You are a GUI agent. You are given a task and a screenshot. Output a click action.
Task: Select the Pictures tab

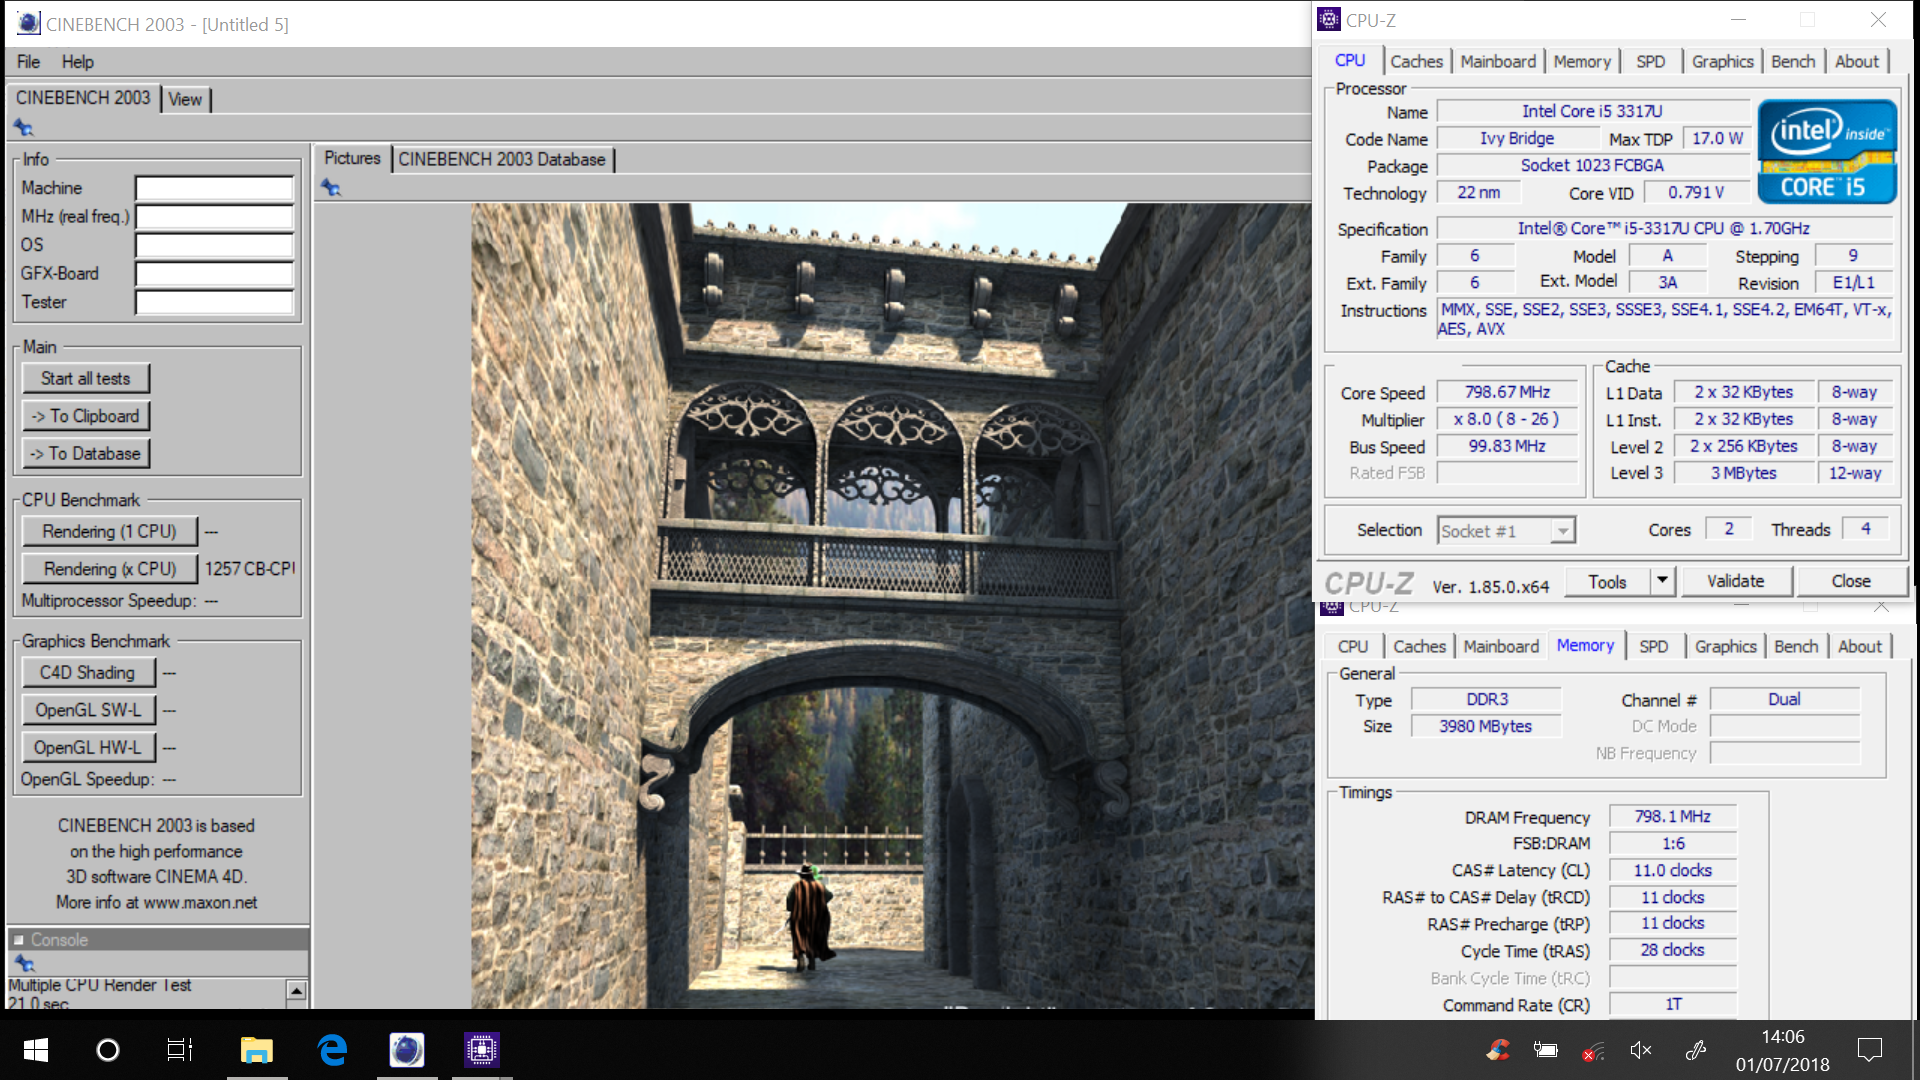tap(352, 158)
